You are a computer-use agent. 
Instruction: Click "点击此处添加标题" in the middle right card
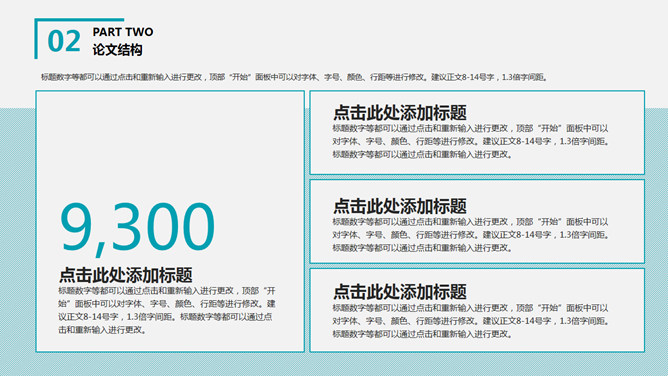point(400,206)
